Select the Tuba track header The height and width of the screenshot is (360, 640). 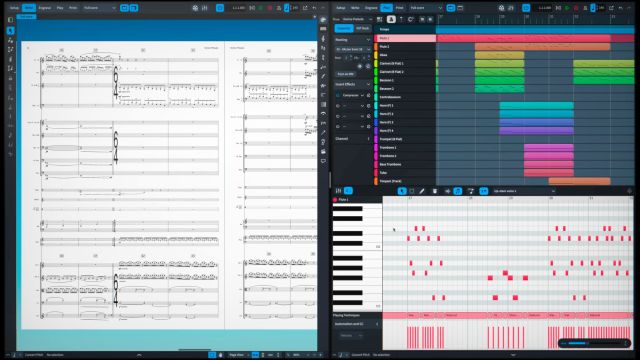point(407,173)
